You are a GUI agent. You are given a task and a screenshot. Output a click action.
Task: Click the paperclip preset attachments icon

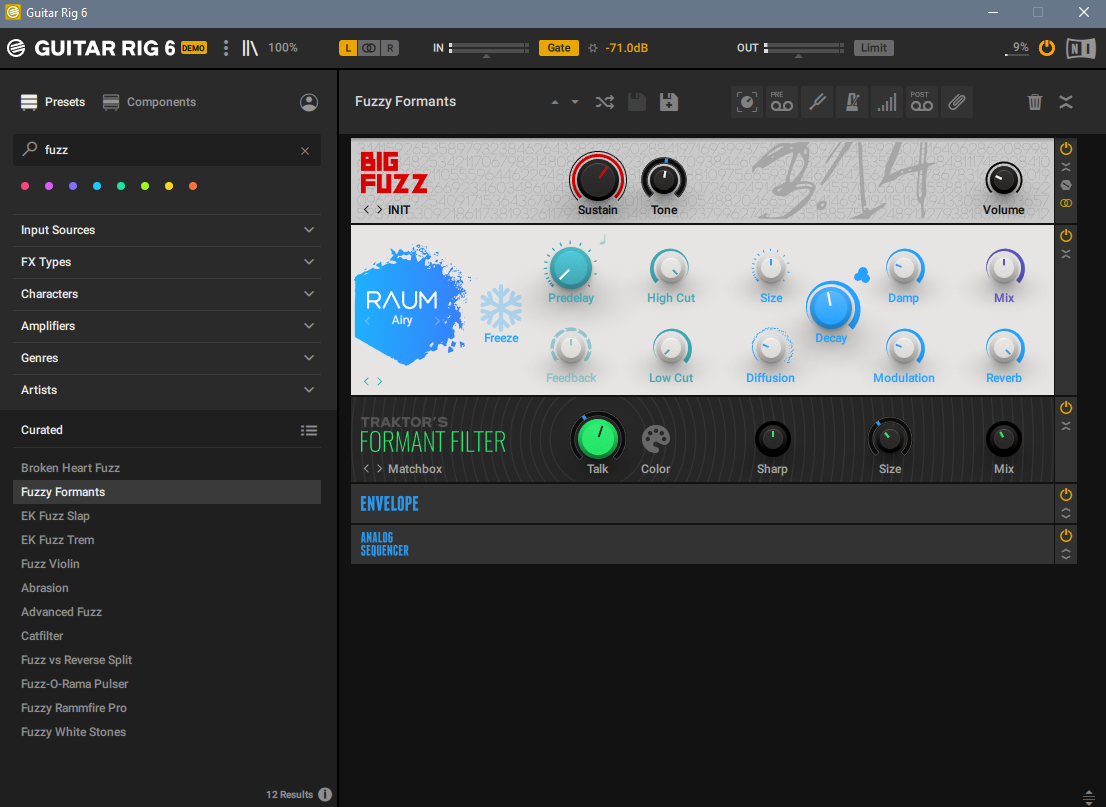click(x=956, y=102)
